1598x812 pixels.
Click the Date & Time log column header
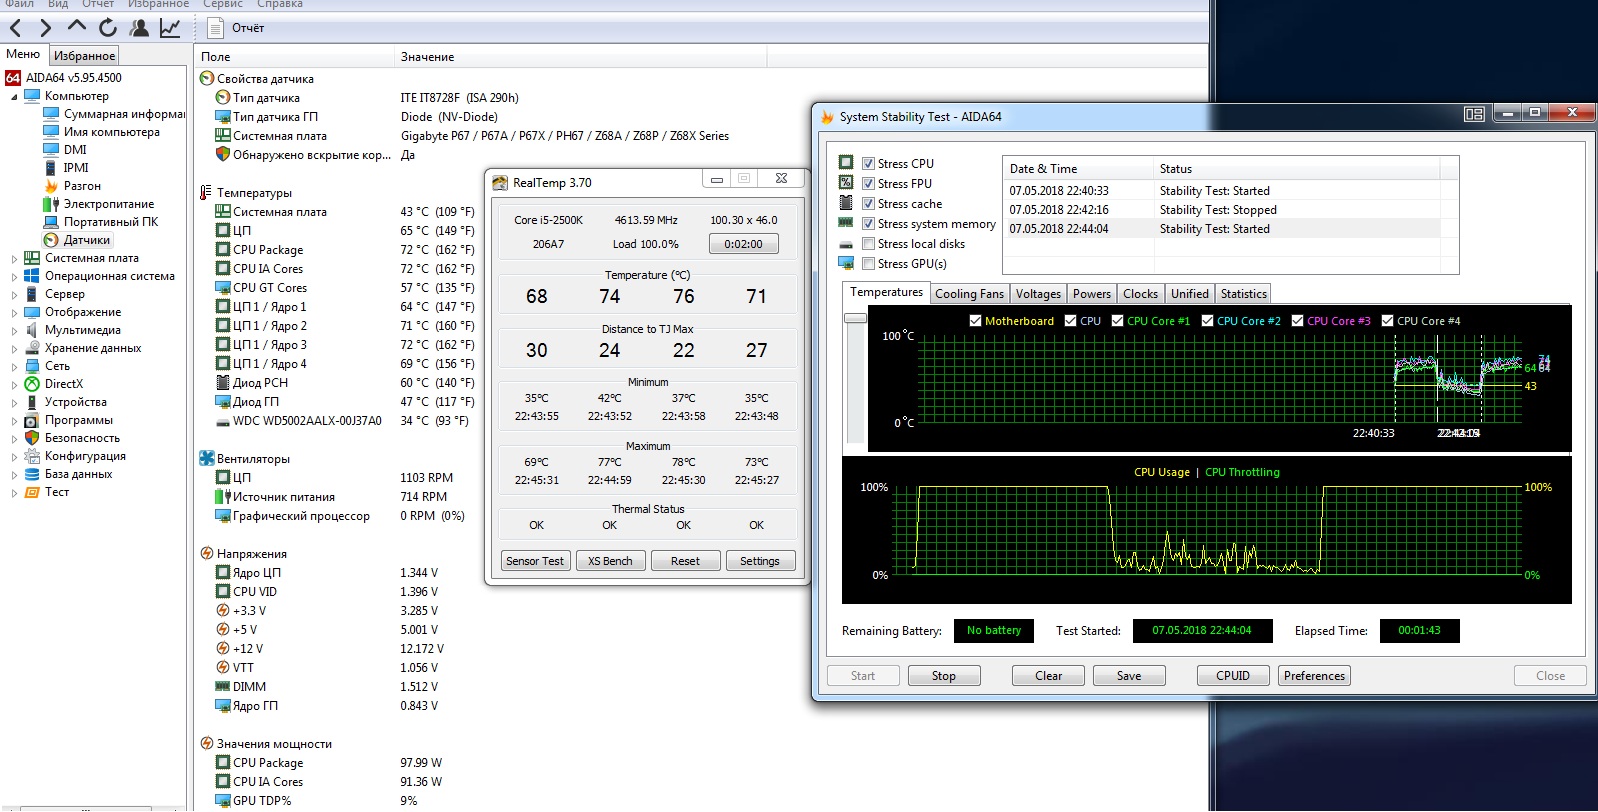coord(1078,169)
